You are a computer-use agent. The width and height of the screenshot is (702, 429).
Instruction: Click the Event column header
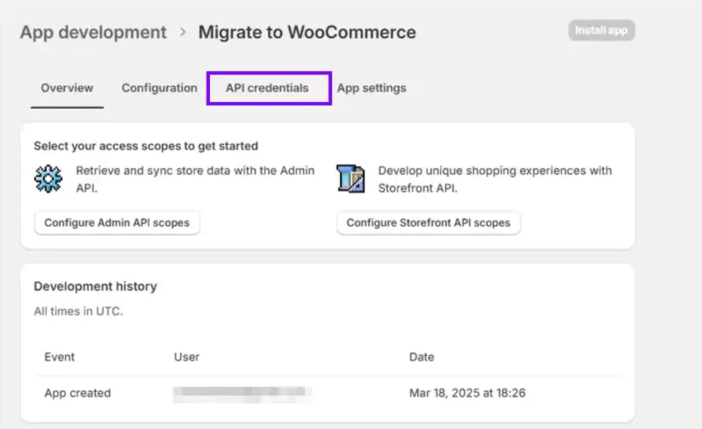[x=59, y=357]
